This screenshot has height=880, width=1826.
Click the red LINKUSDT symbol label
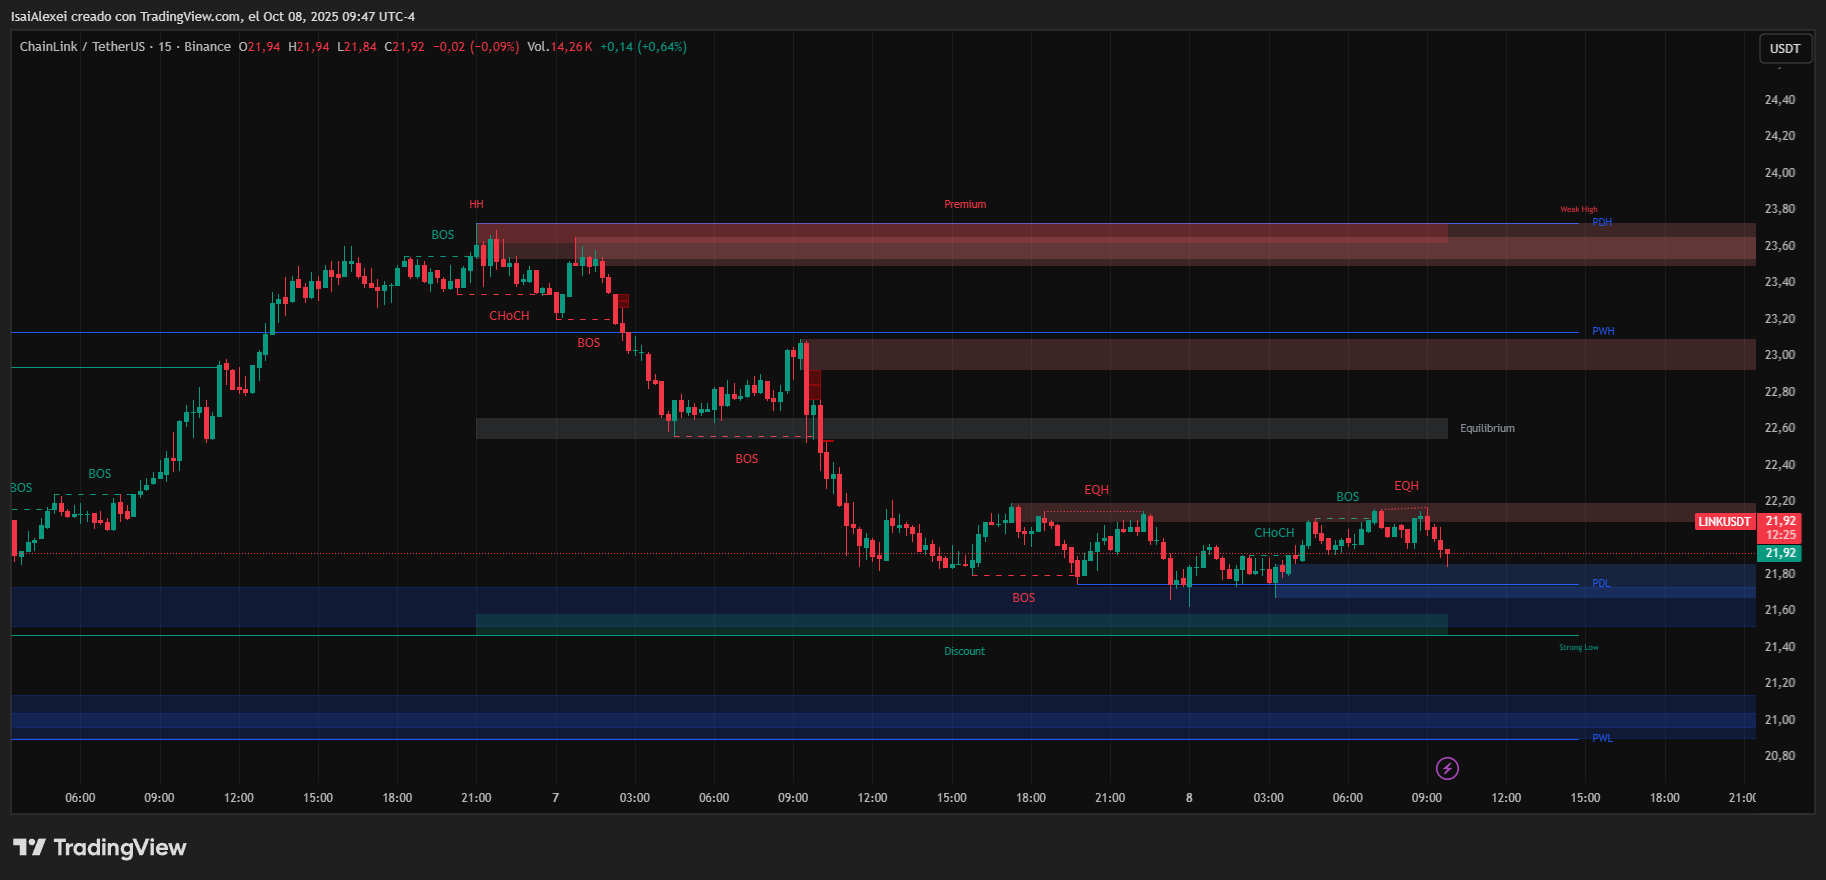coord(1725,522)
